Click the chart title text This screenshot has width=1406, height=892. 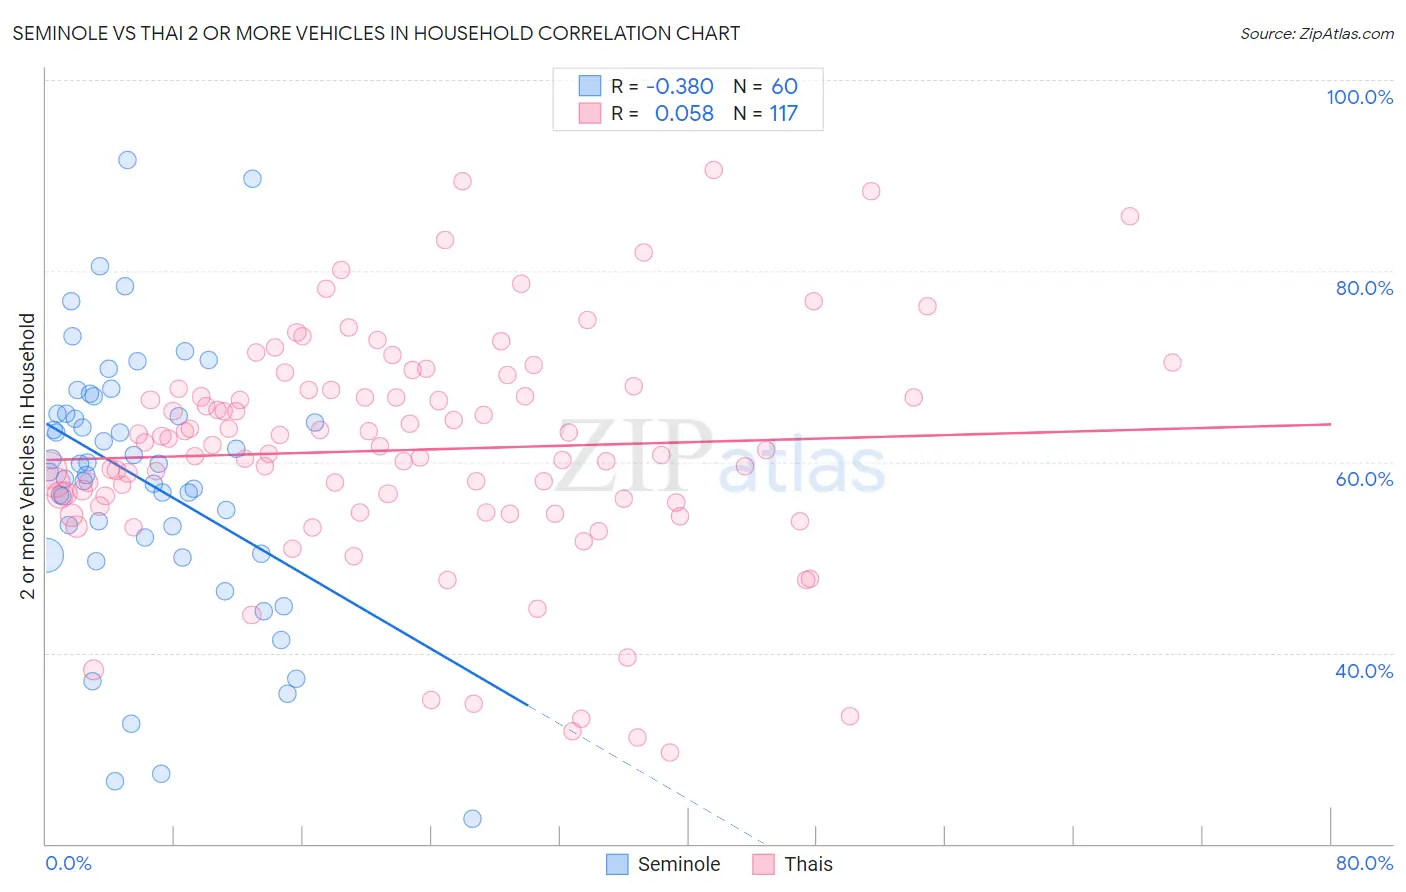coord(376,33)
